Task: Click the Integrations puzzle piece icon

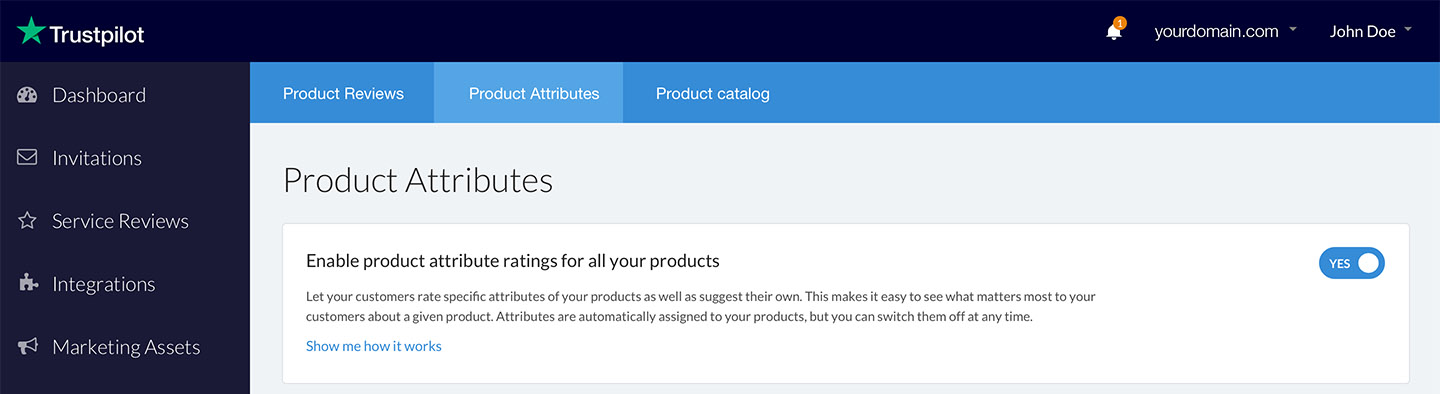Action: point(27,284)
